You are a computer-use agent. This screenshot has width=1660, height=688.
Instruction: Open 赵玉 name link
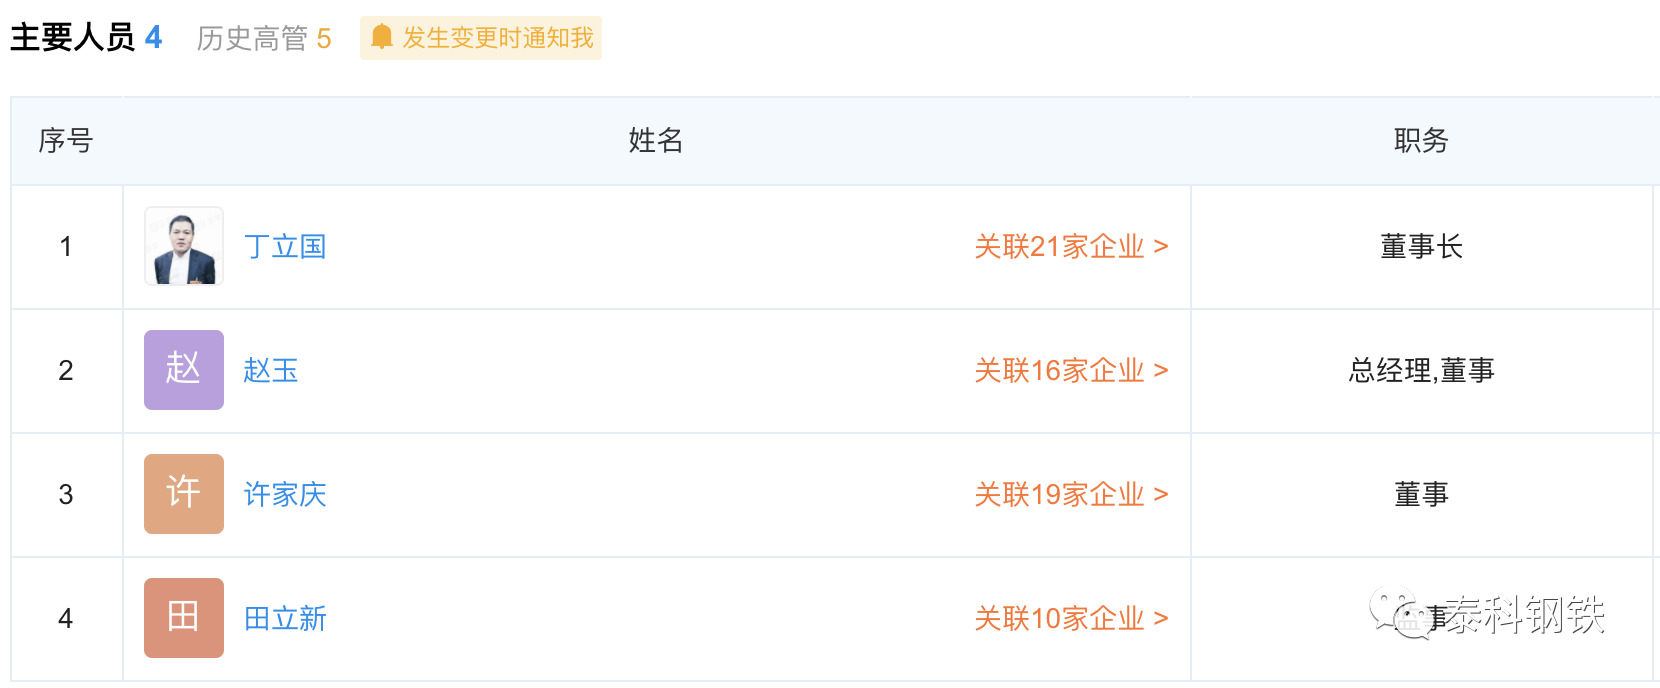271,371
